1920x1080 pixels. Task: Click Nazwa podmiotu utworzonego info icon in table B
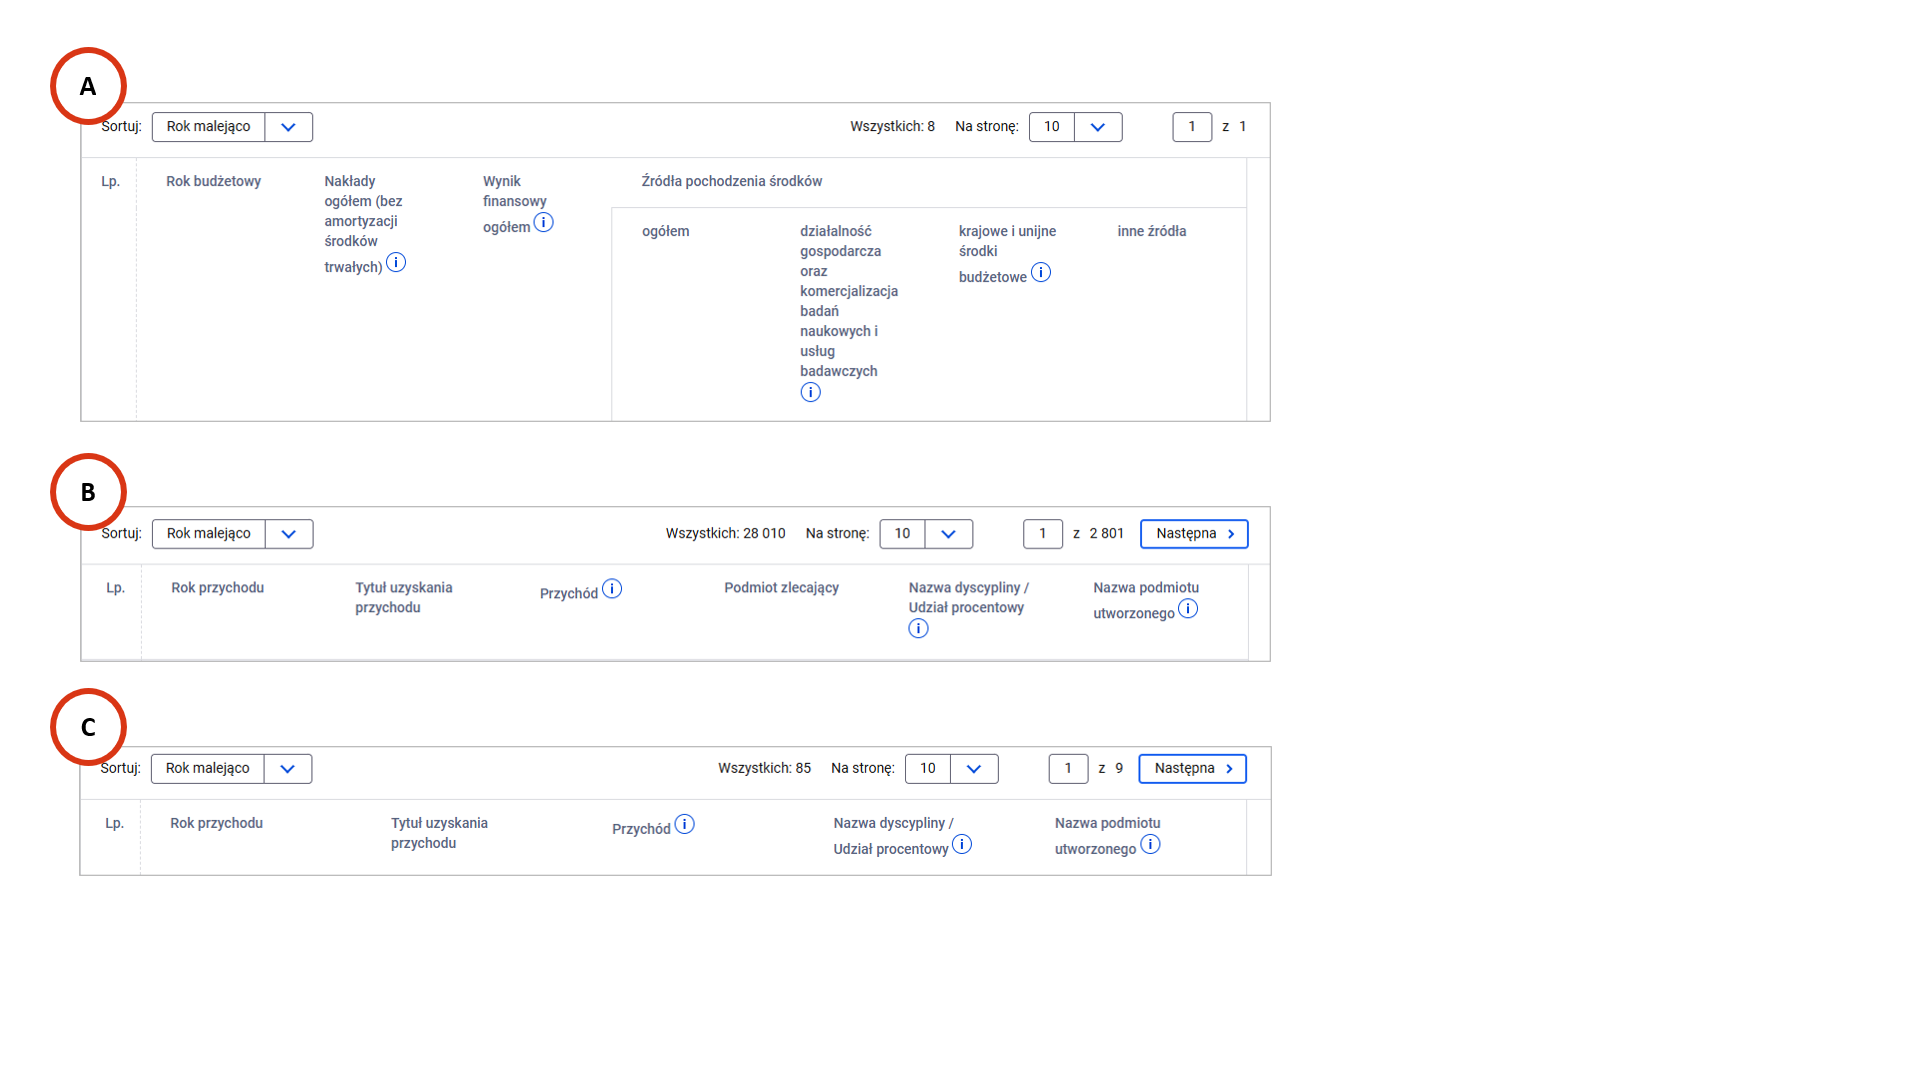coord(1188,609)
